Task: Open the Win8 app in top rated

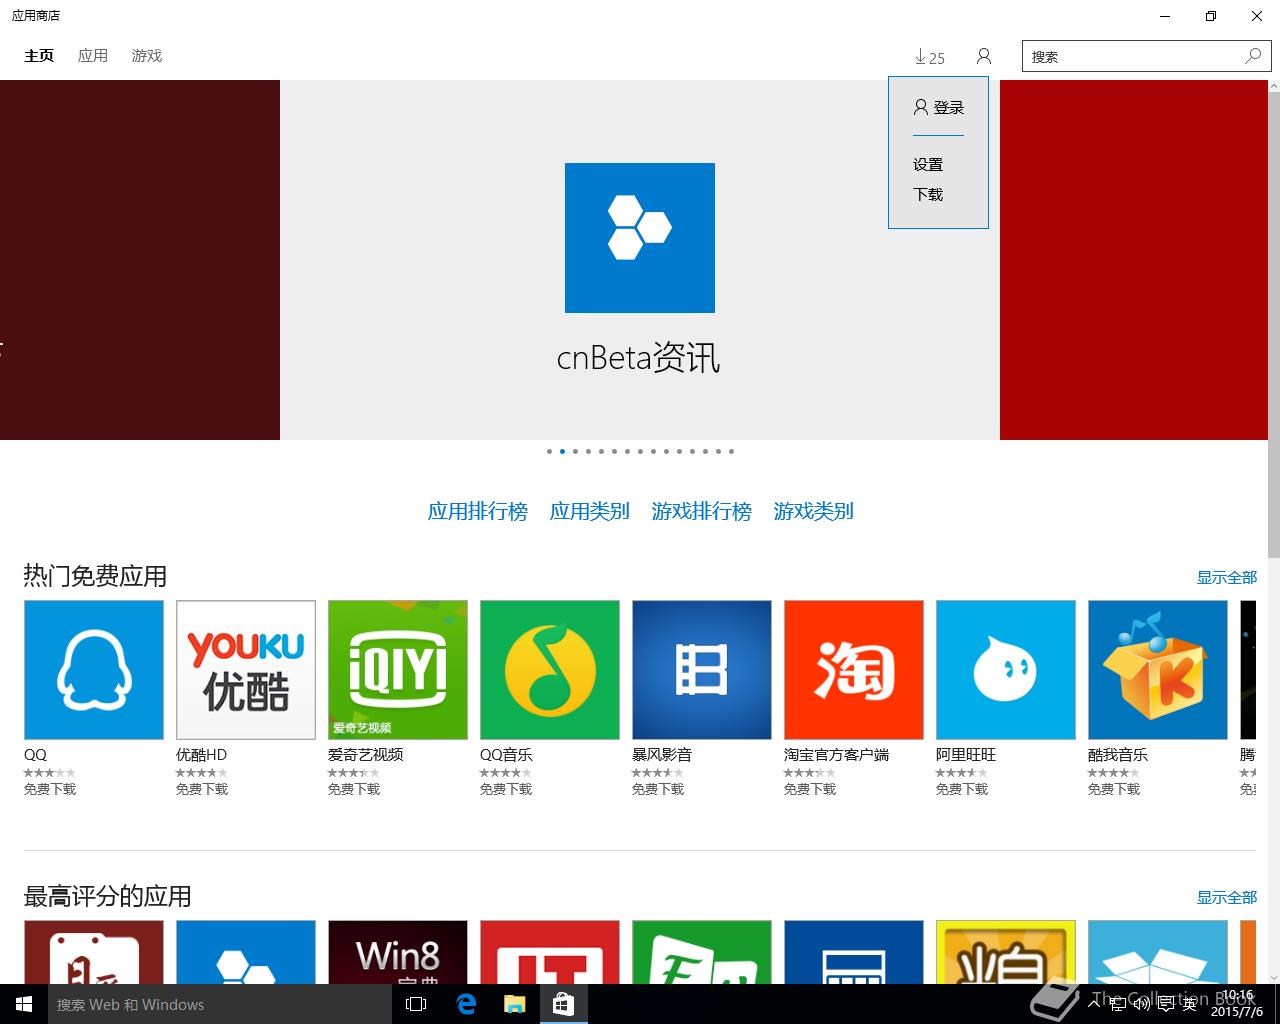Action: click(x=398, y=952)
